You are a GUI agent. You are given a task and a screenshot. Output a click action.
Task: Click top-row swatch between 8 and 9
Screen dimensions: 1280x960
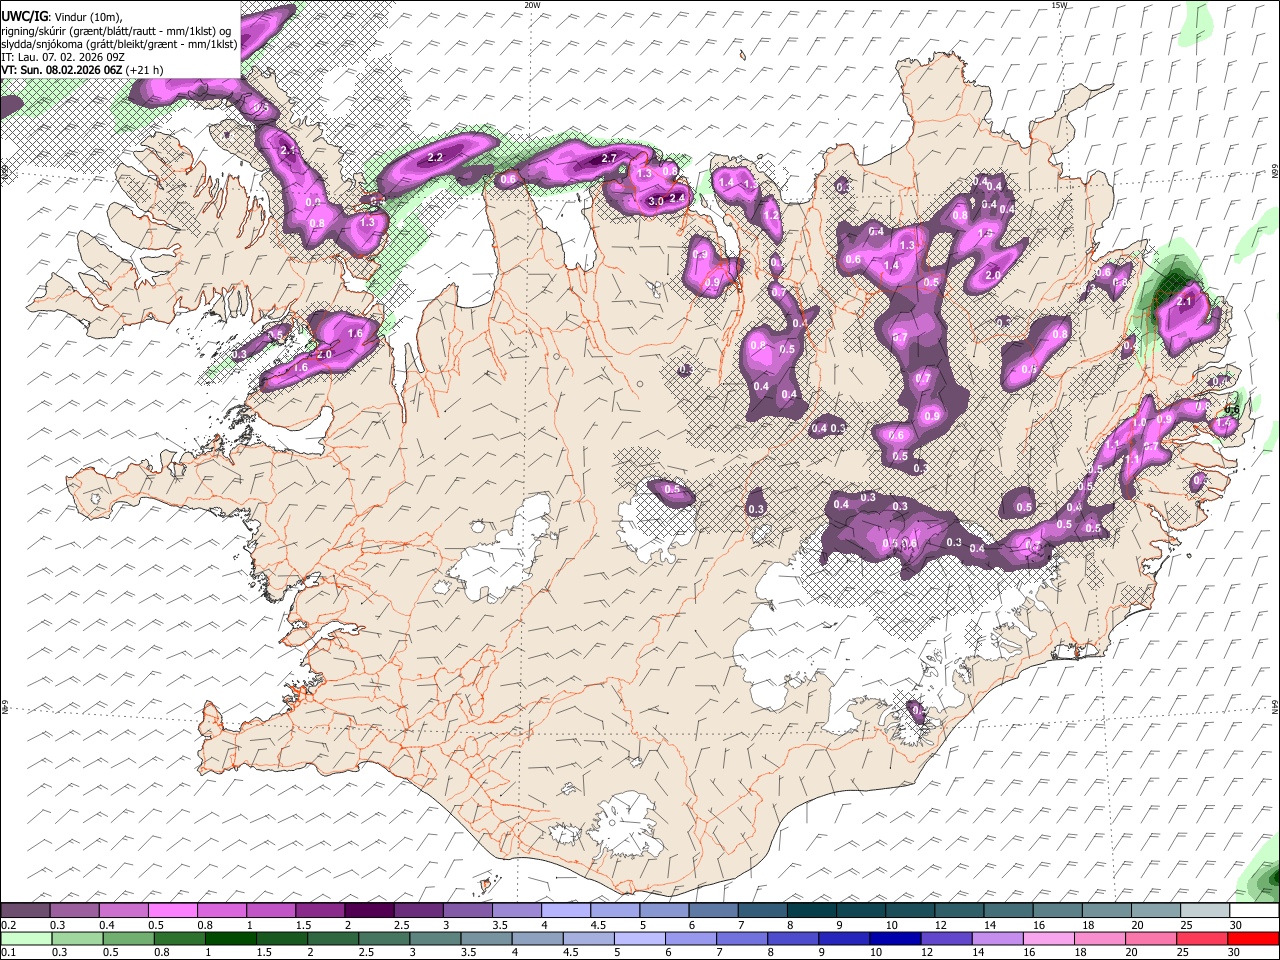click(812, 911)
